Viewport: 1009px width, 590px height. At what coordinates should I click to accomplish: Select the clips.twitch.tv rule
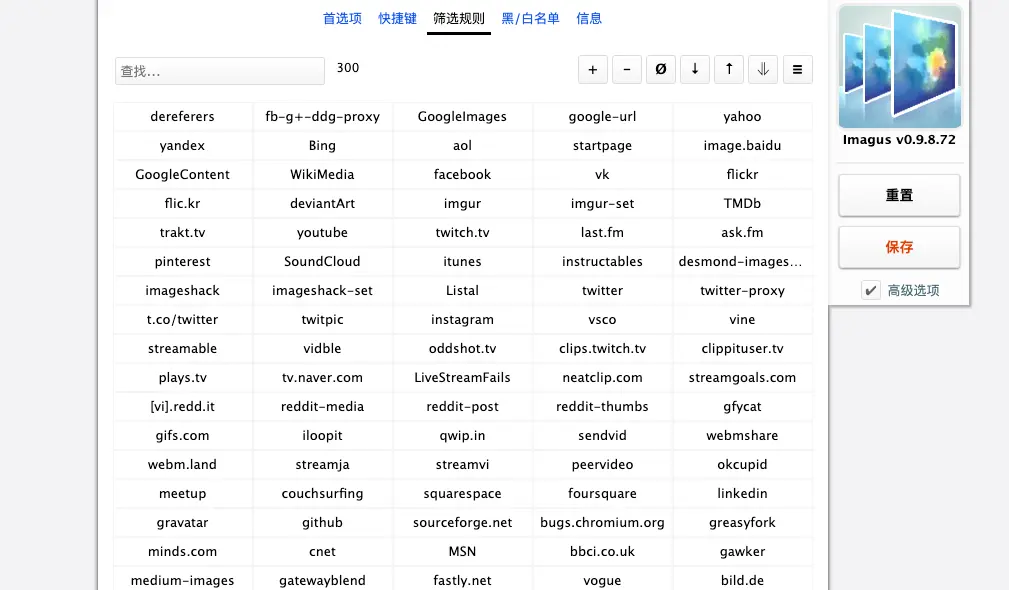[602, 348]
